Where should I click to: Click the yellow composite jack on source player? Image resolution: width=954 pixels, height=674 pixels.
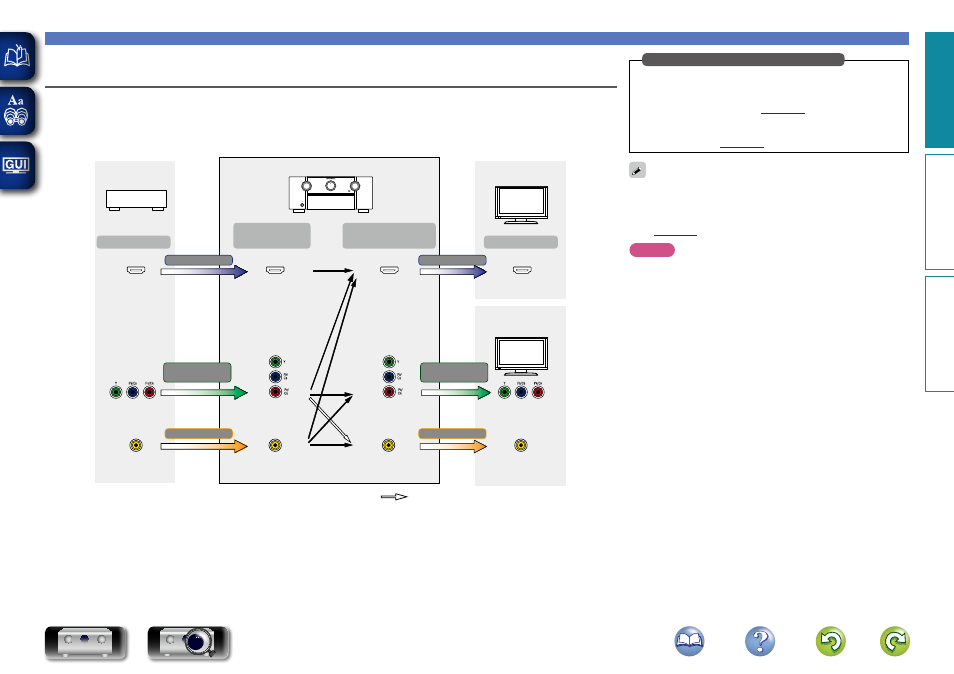coord(136,445)
